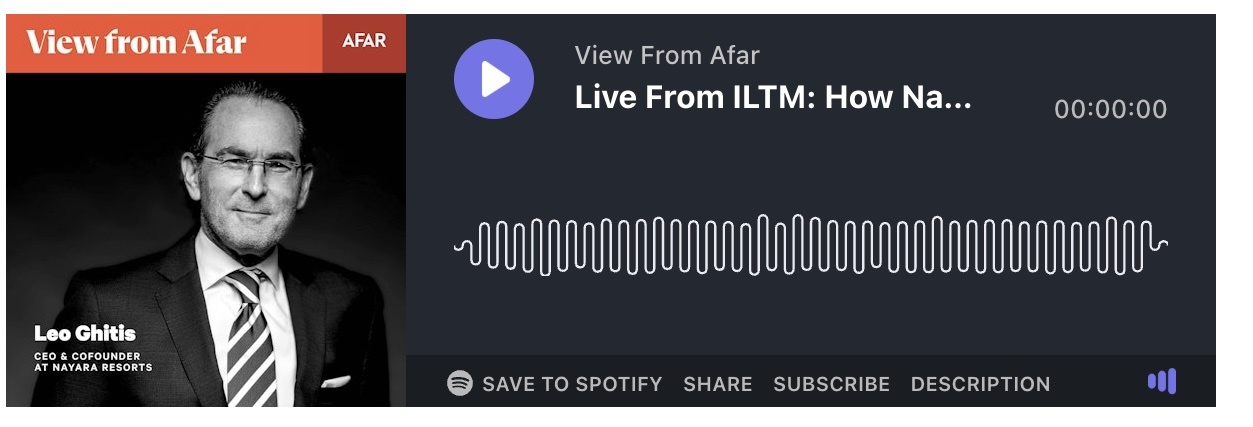Click the orange View from Afar banner
This screenshot has width=1253, height=427.
[x=164, y=43]
